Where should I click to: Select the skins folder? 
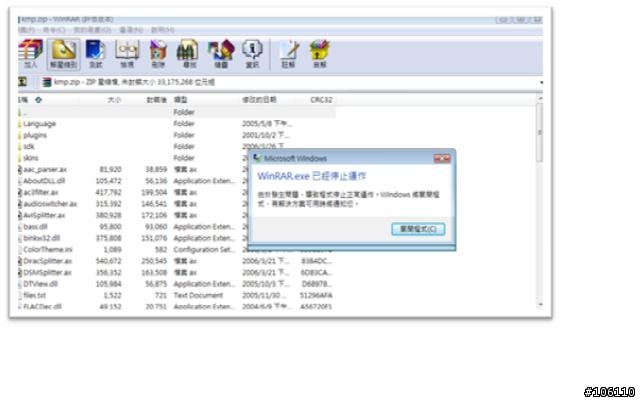(31, 158)
